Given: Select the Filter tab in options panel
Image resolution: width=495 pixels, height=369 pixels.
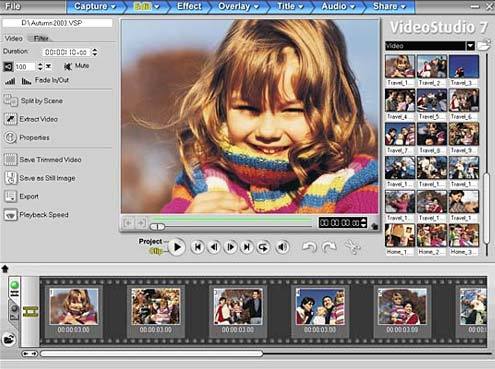Looking at the screenshot, I should 41,38.
